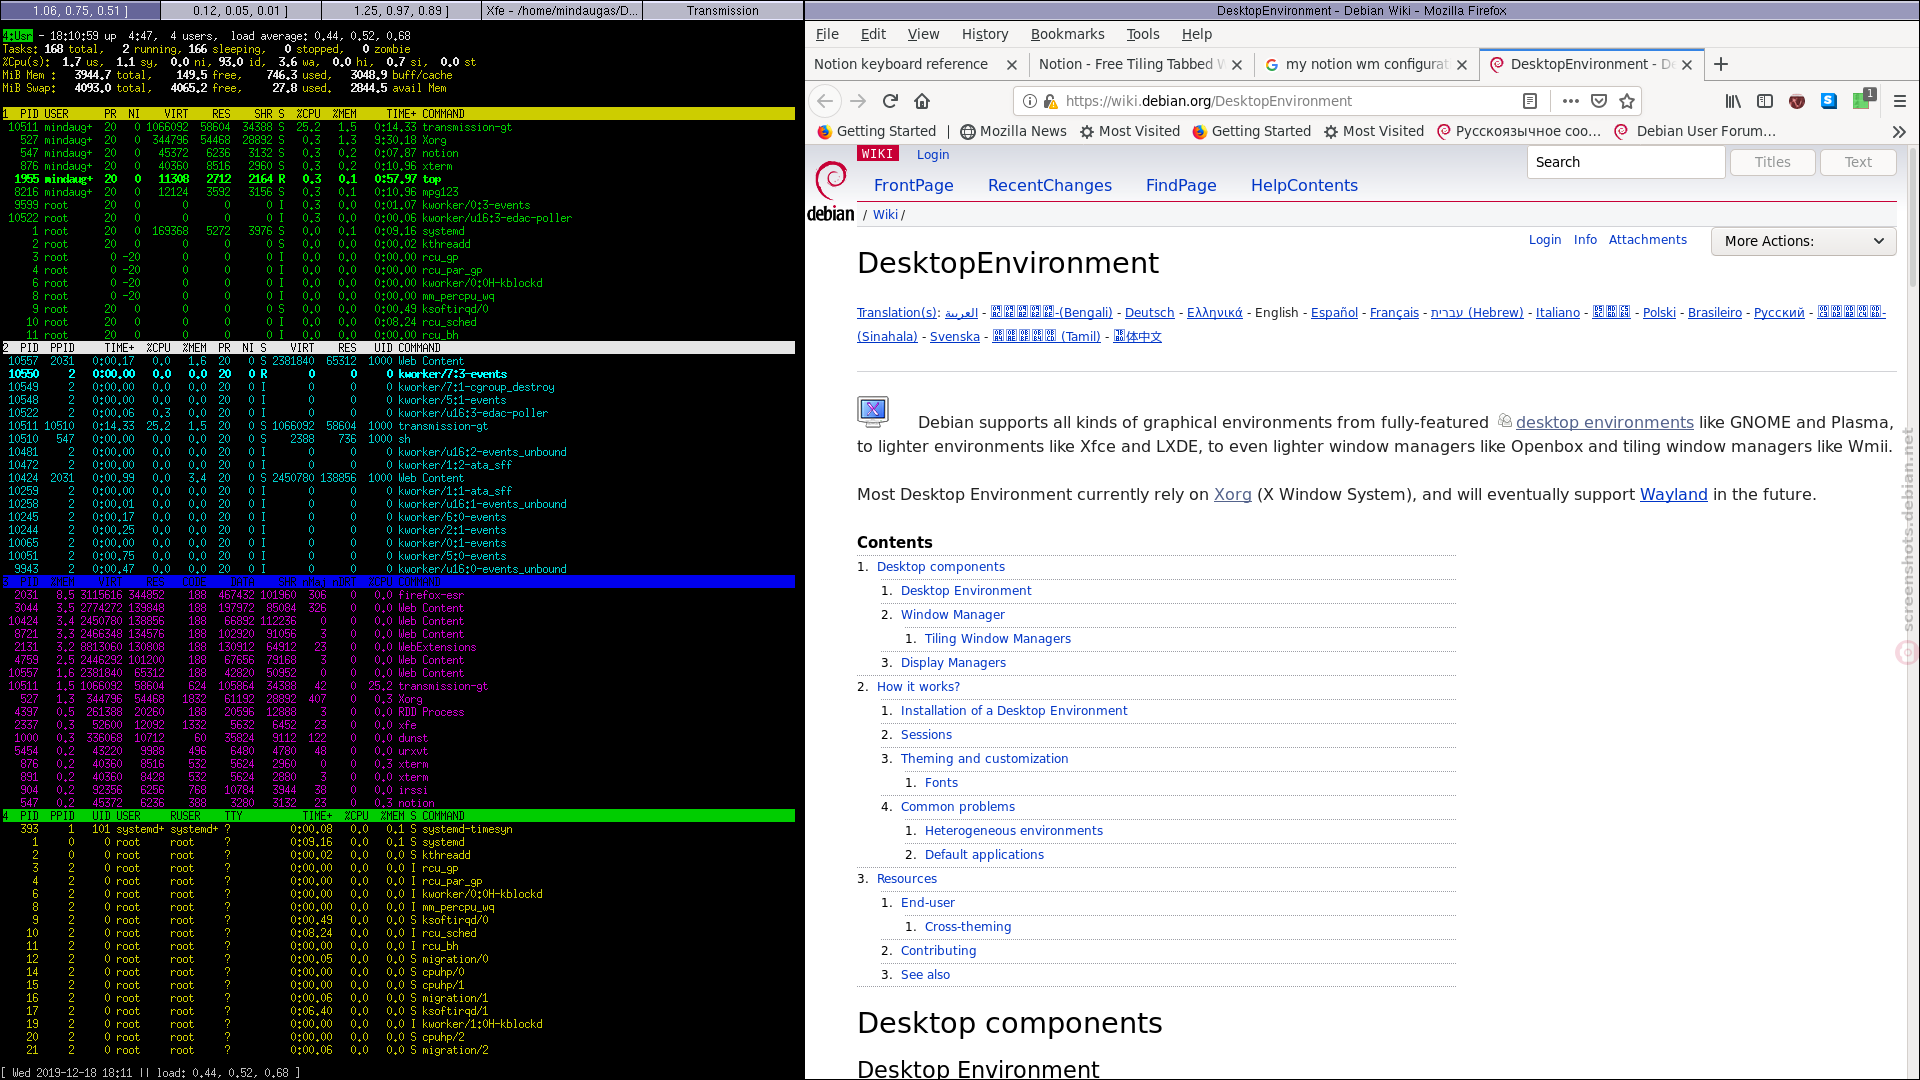Open the Bookmarks menu
The height and width of the screenshot is (1080, 1920).
coord(1067,34)
